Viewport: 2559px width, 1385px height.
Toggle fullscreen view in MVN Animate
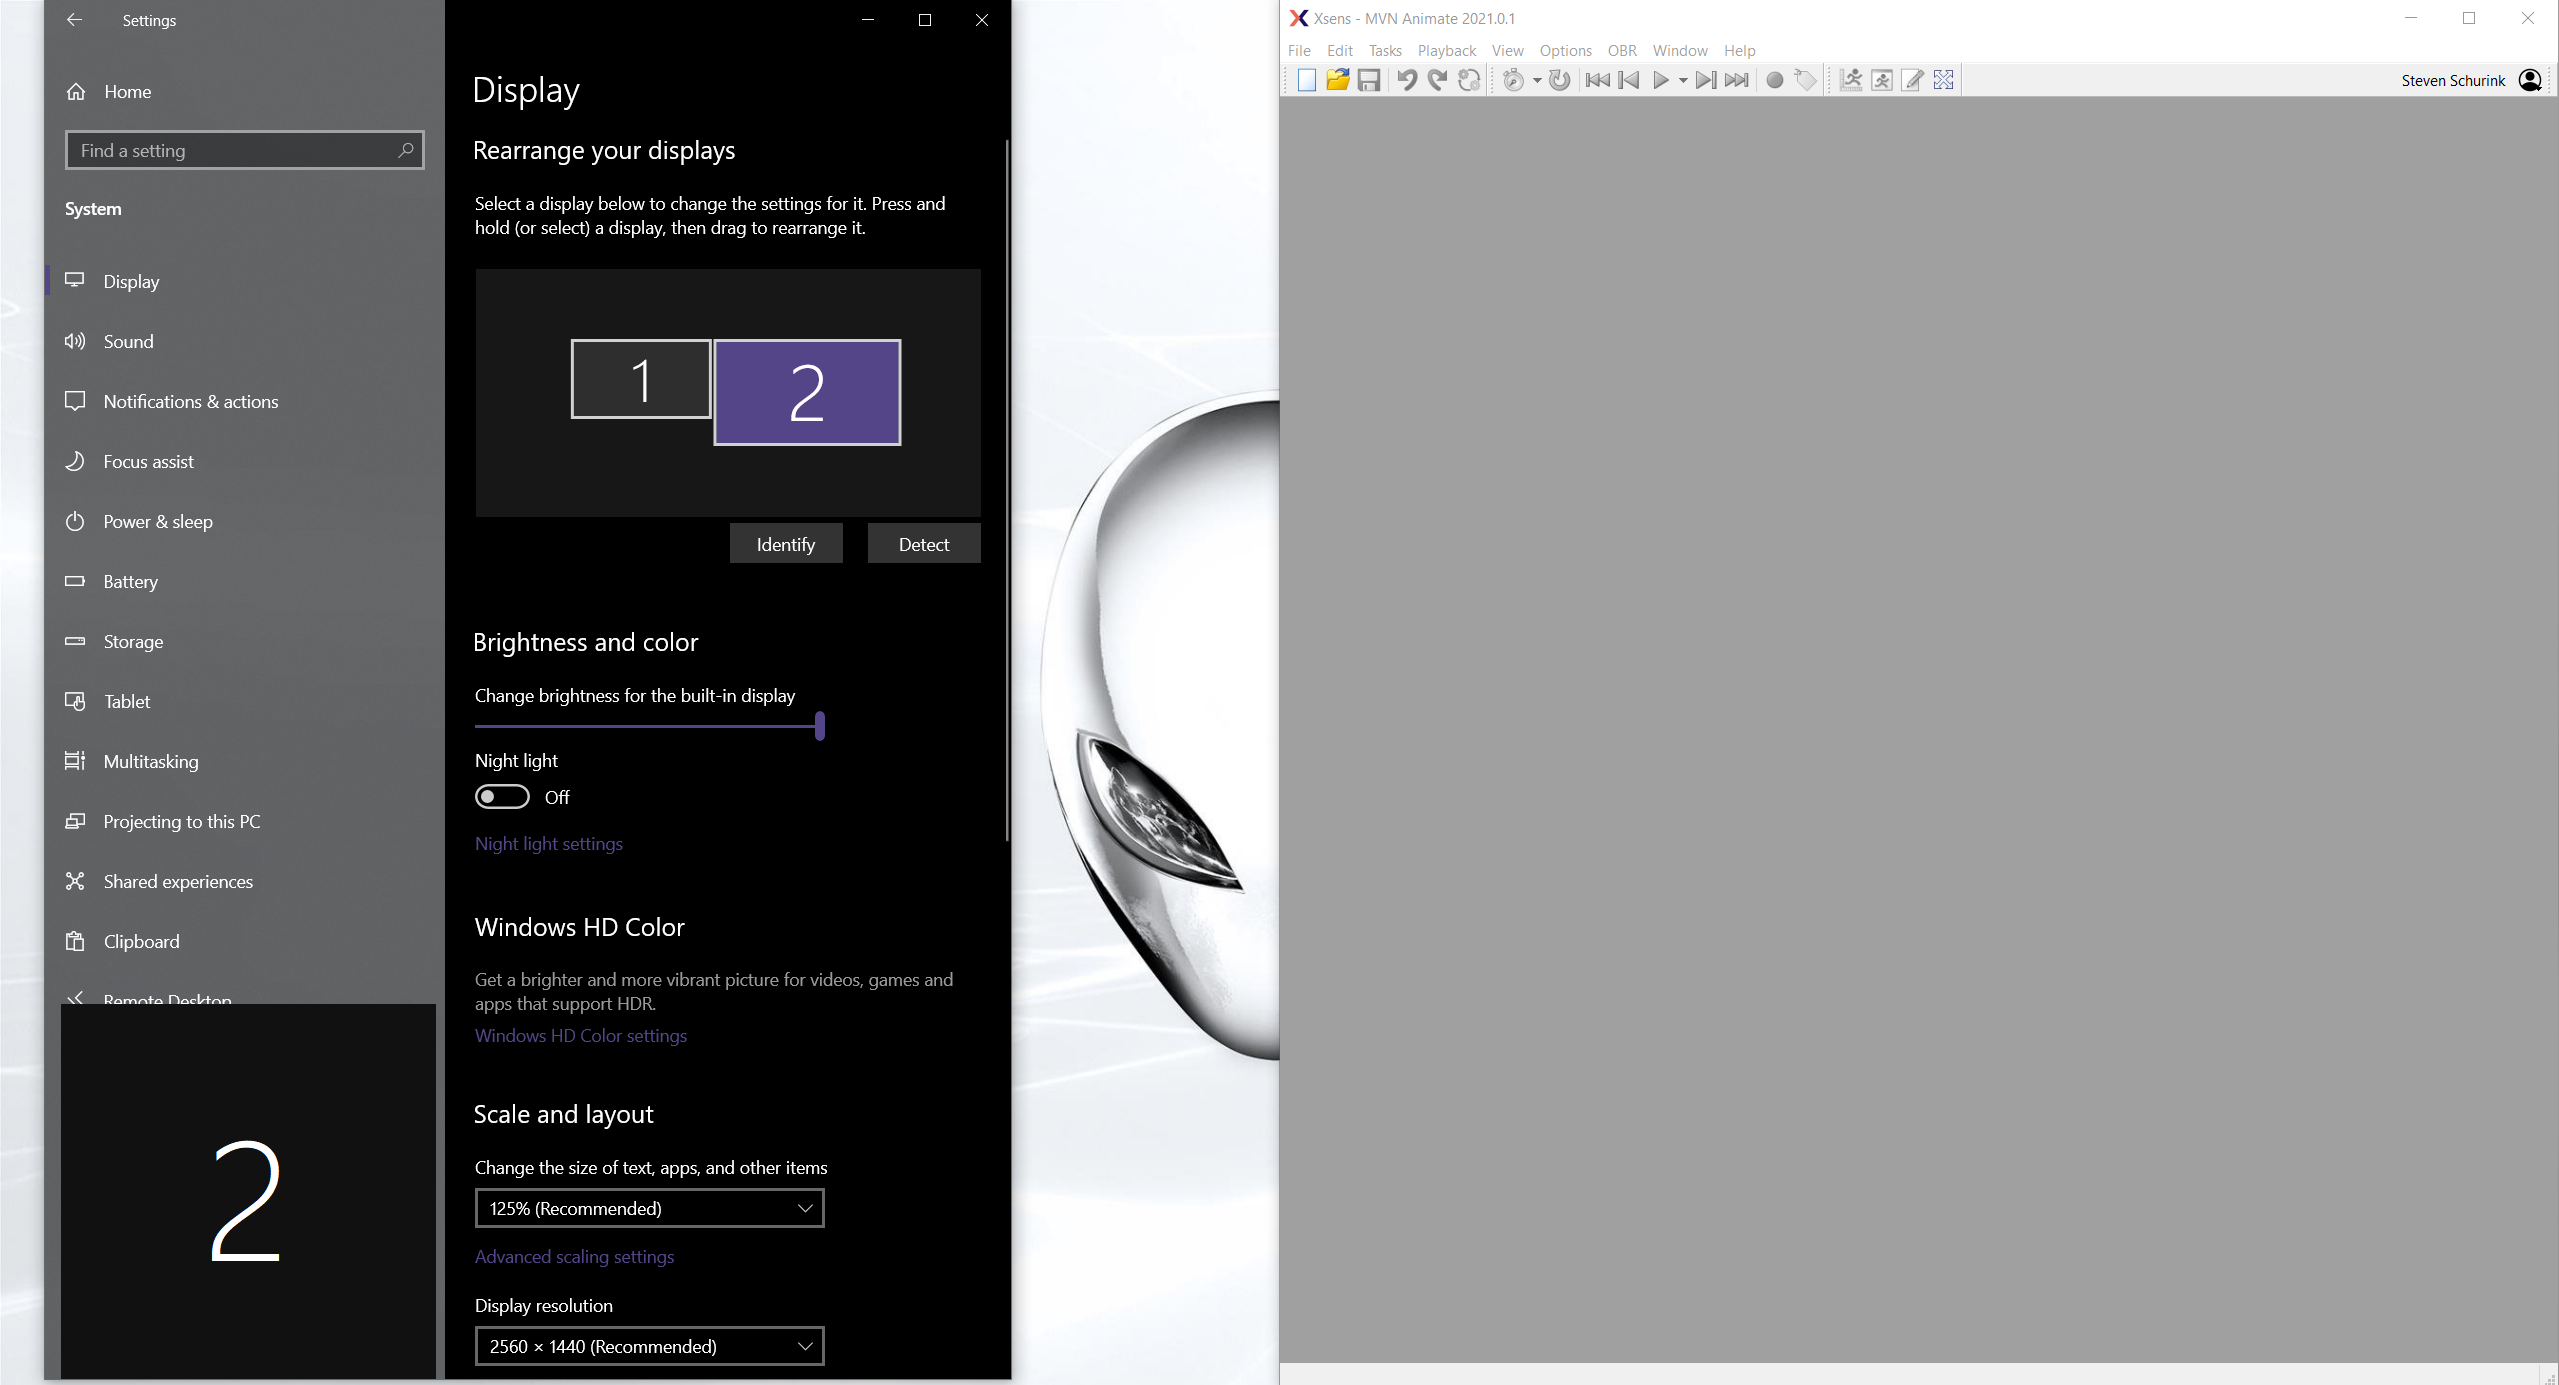(x=1942, y=80)
